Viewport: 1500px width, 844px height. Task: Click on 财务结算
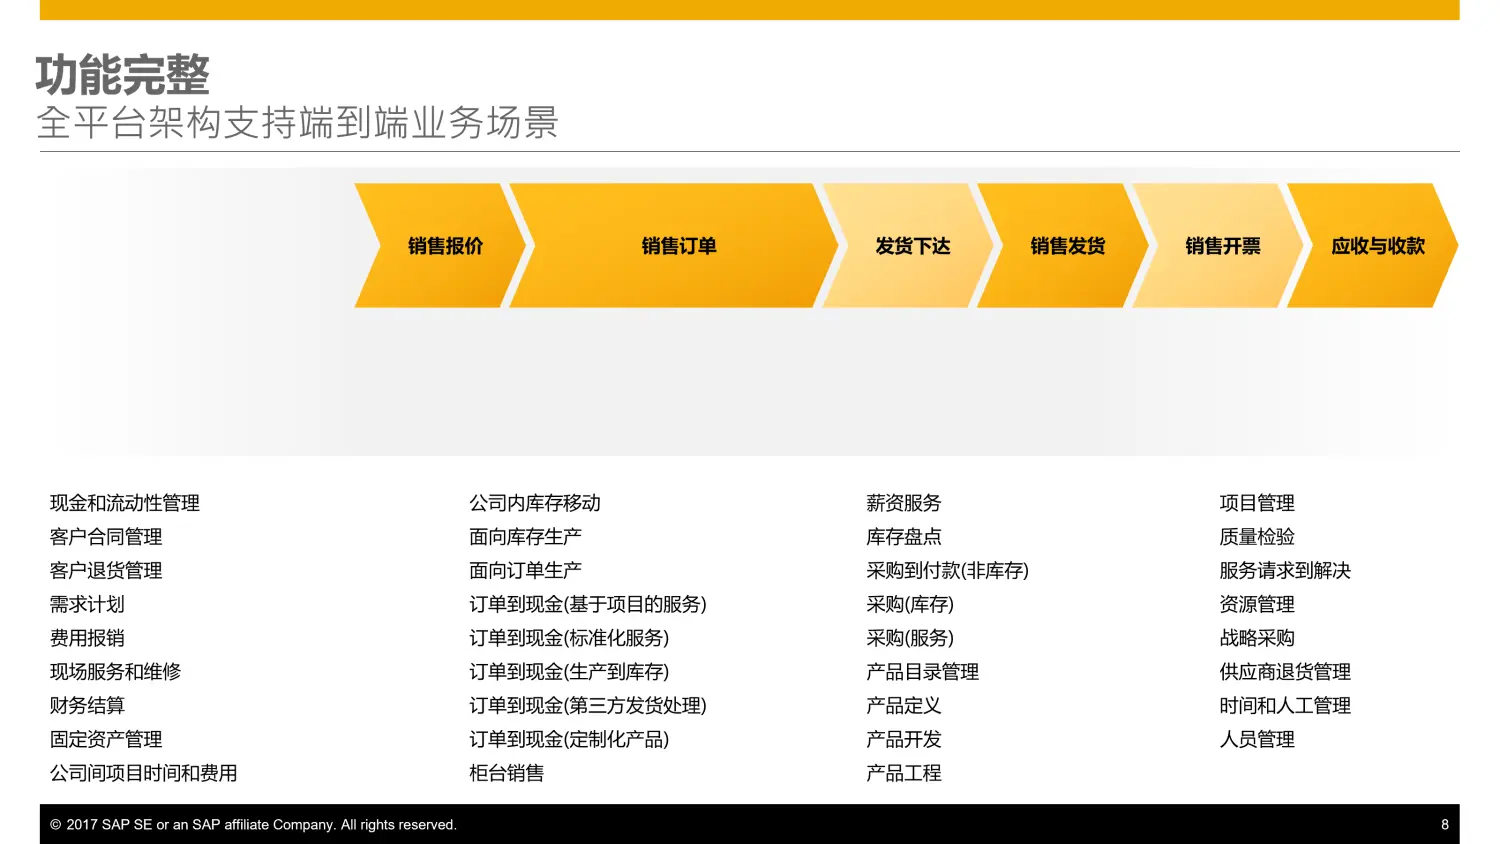click(87, 706)
